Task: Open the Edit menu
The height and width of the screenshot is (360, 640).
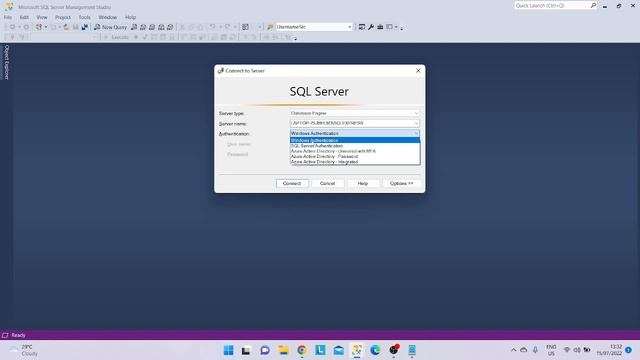Action: click(x=24, y=17)
